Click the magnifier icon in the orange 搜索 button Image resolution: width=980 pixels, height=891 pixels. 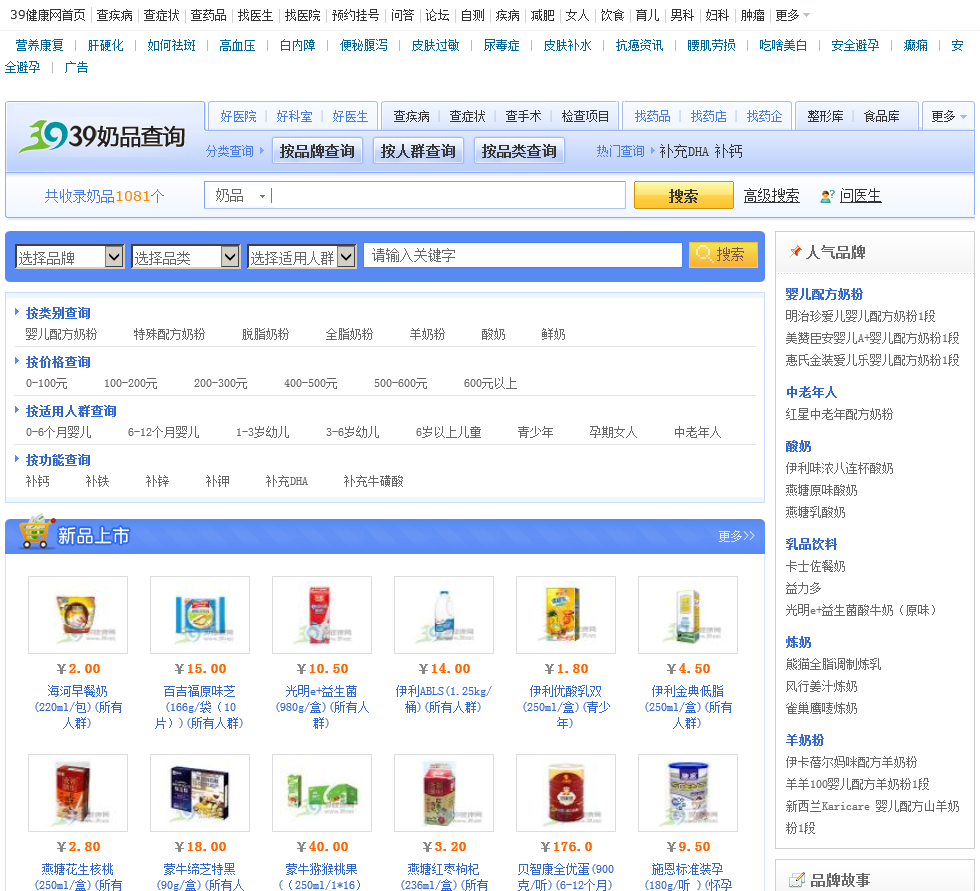click(704, 254)
